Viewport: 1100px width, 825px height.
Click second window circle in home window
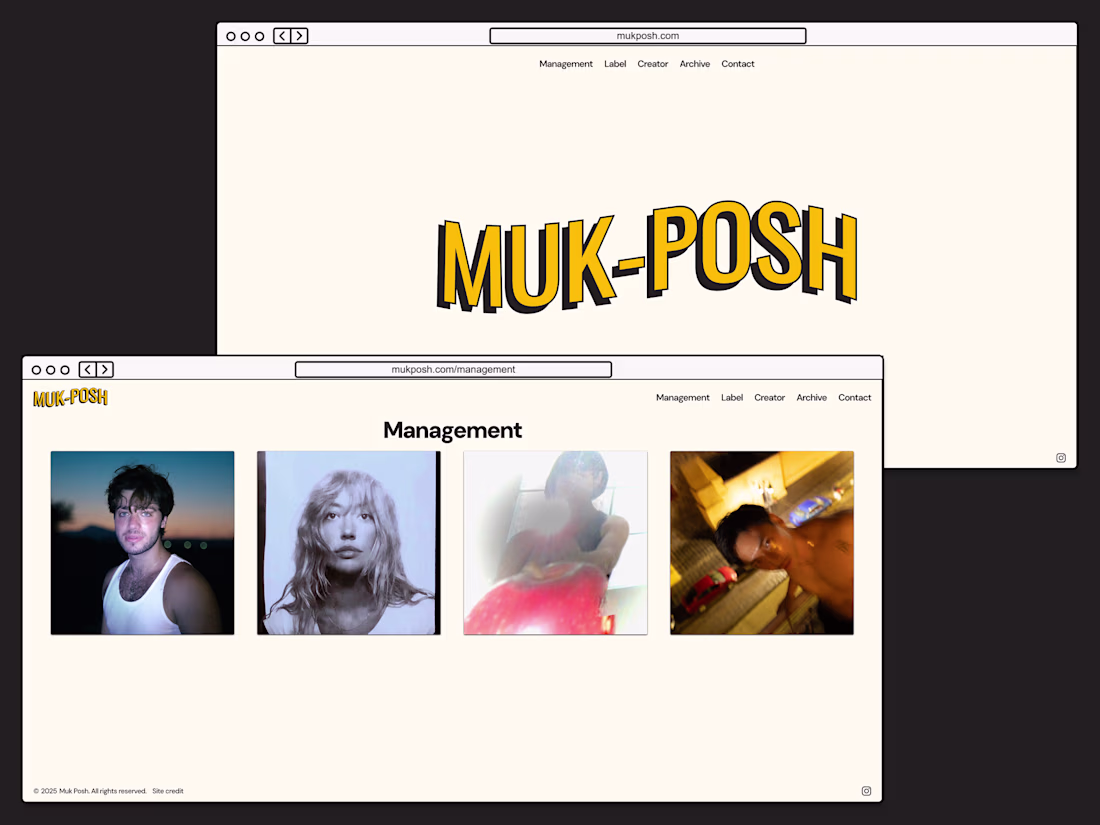point(245,36)
